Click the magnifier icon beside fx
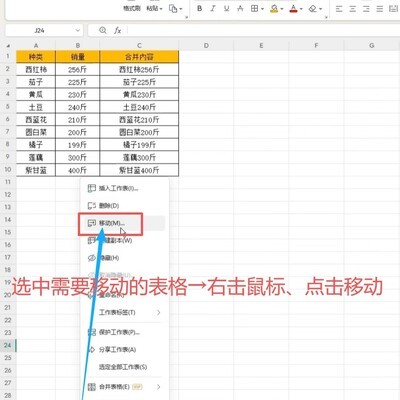The width and height of the screenshot is (400, 400). tap(103, 30)
